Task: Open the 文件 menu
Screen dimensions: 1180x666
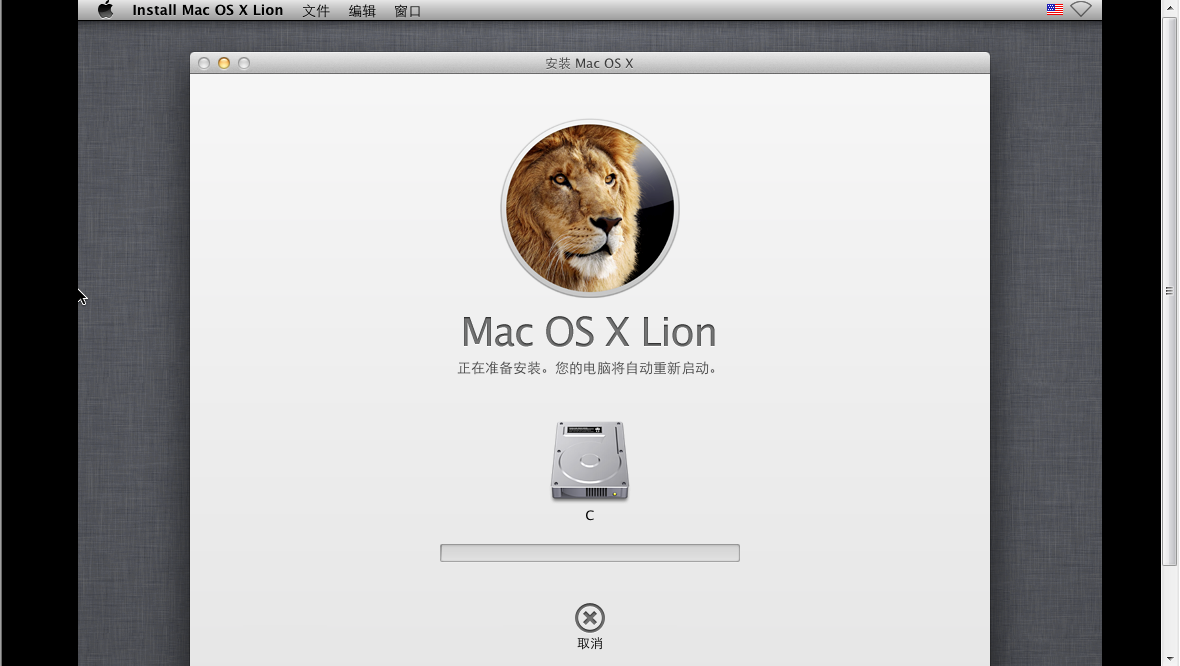Action: click(x=316, y=11)
